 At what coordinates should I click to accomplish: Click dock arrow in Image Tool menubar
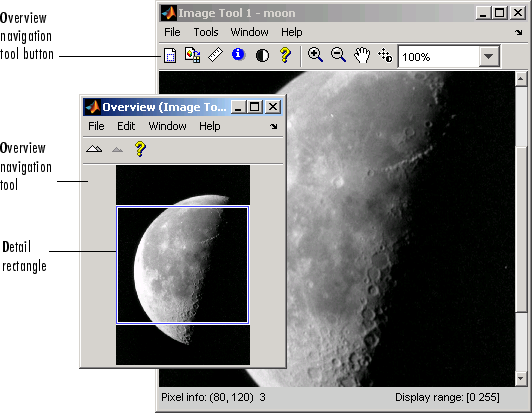[518, 33]
